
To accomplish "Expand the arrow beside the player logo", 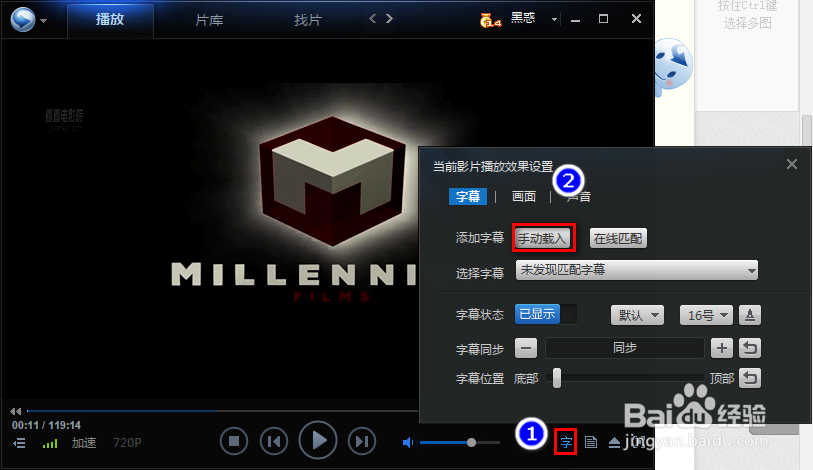I will click(44, 21).
